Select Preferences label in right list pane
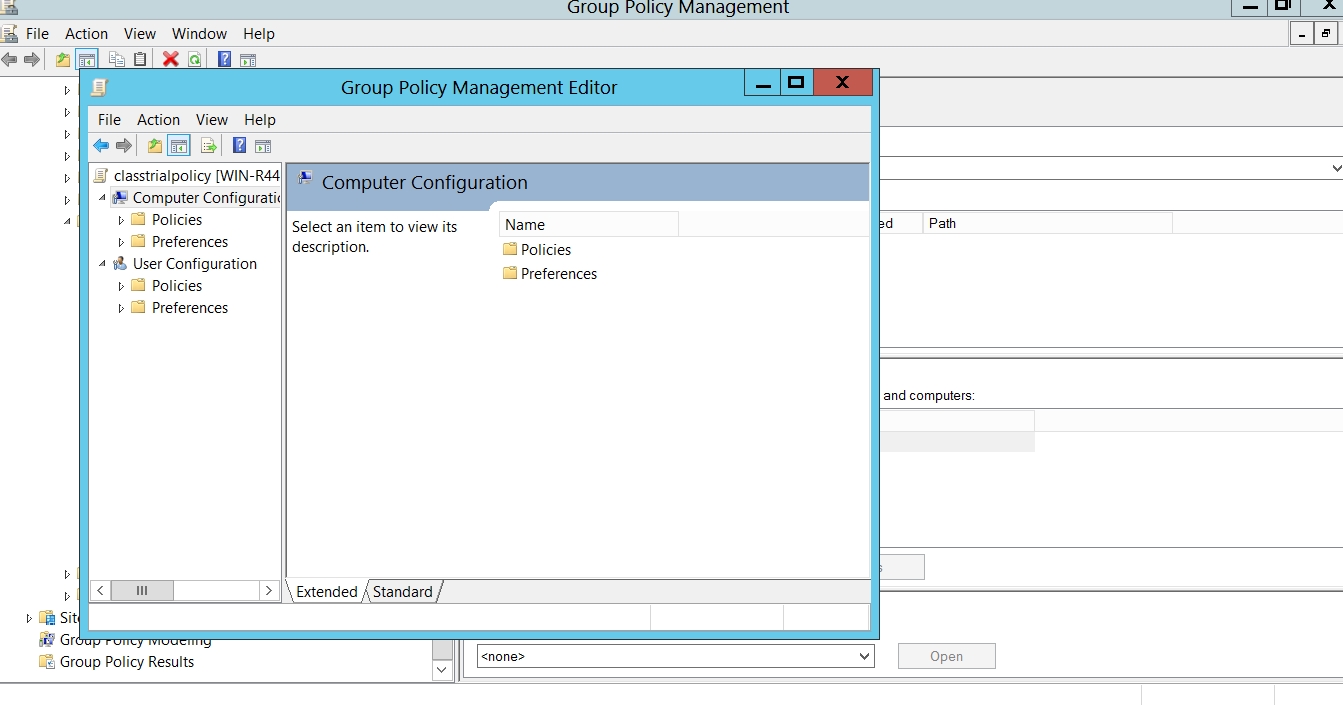1343x705 pixels. click(559, 274)
